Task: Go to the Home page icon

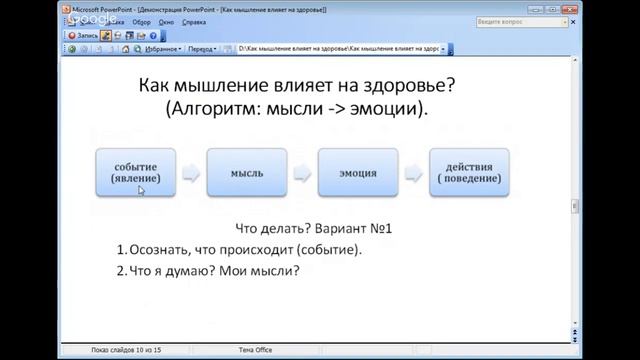Action: (x=126, y=49)
